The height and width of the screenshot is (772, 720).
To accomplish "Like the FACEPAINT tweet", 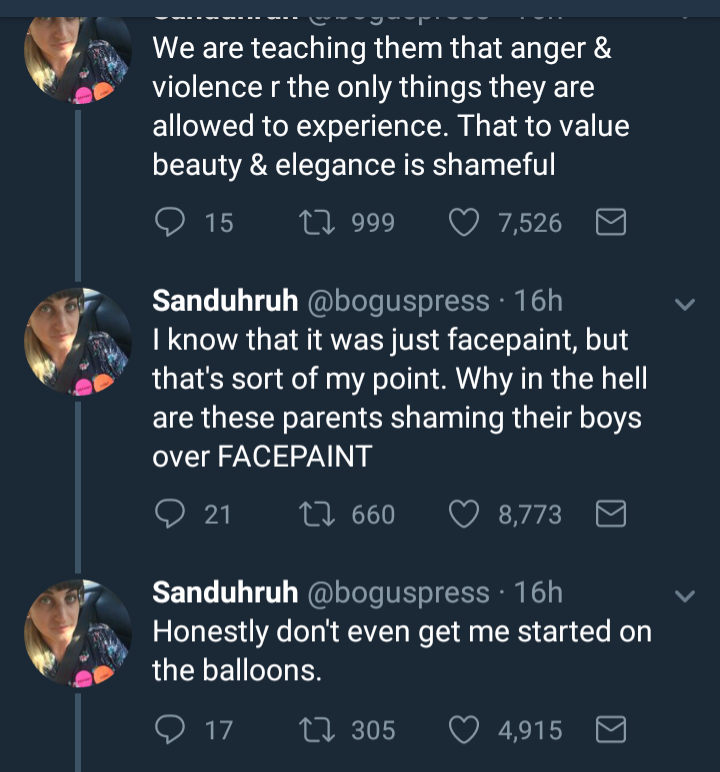I will pos(463,514).
